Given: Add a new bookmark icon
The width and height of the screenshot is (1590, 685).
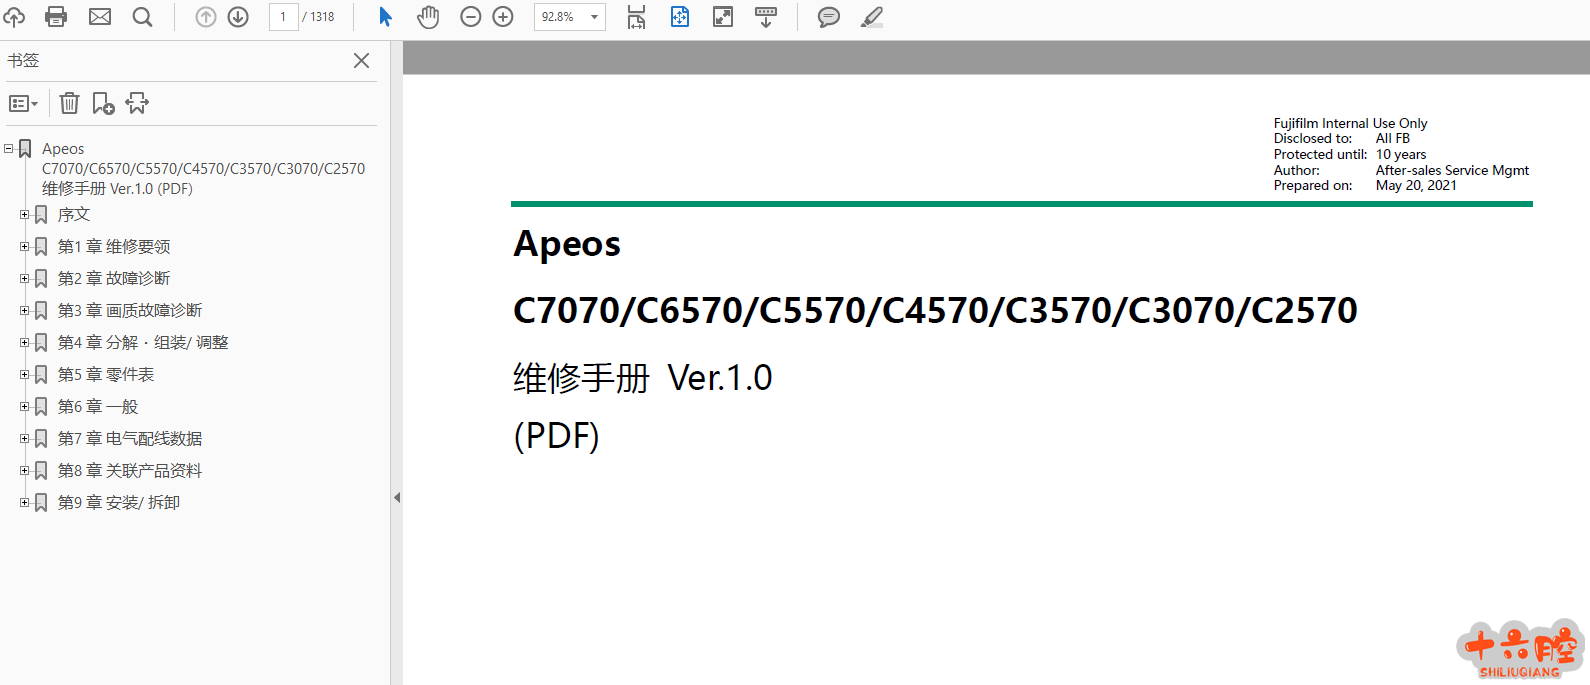Looking at the screenshot, I should click(x=103, y=103).
